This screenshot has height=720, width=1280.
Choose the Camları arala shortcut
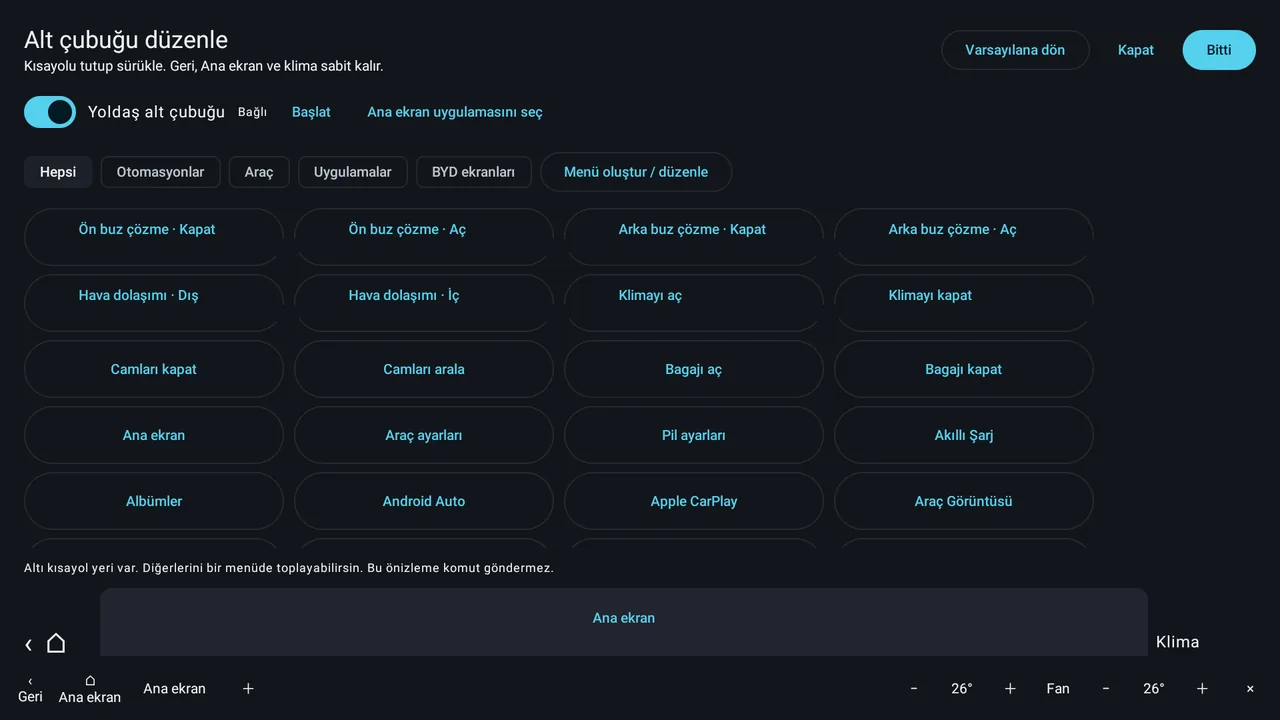pos(424,369)
